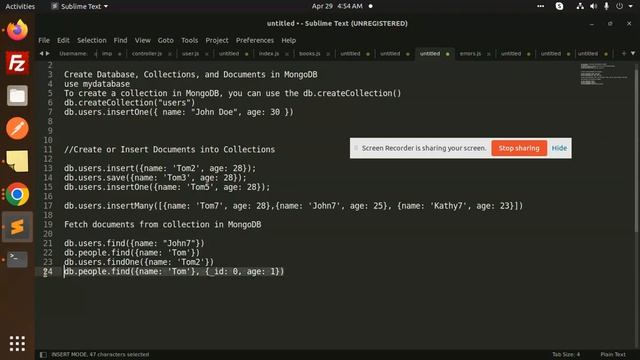The height and width of the screenshot is (360, 640).
Task: Switch to the imp tab
Action: tap(107, 54)
